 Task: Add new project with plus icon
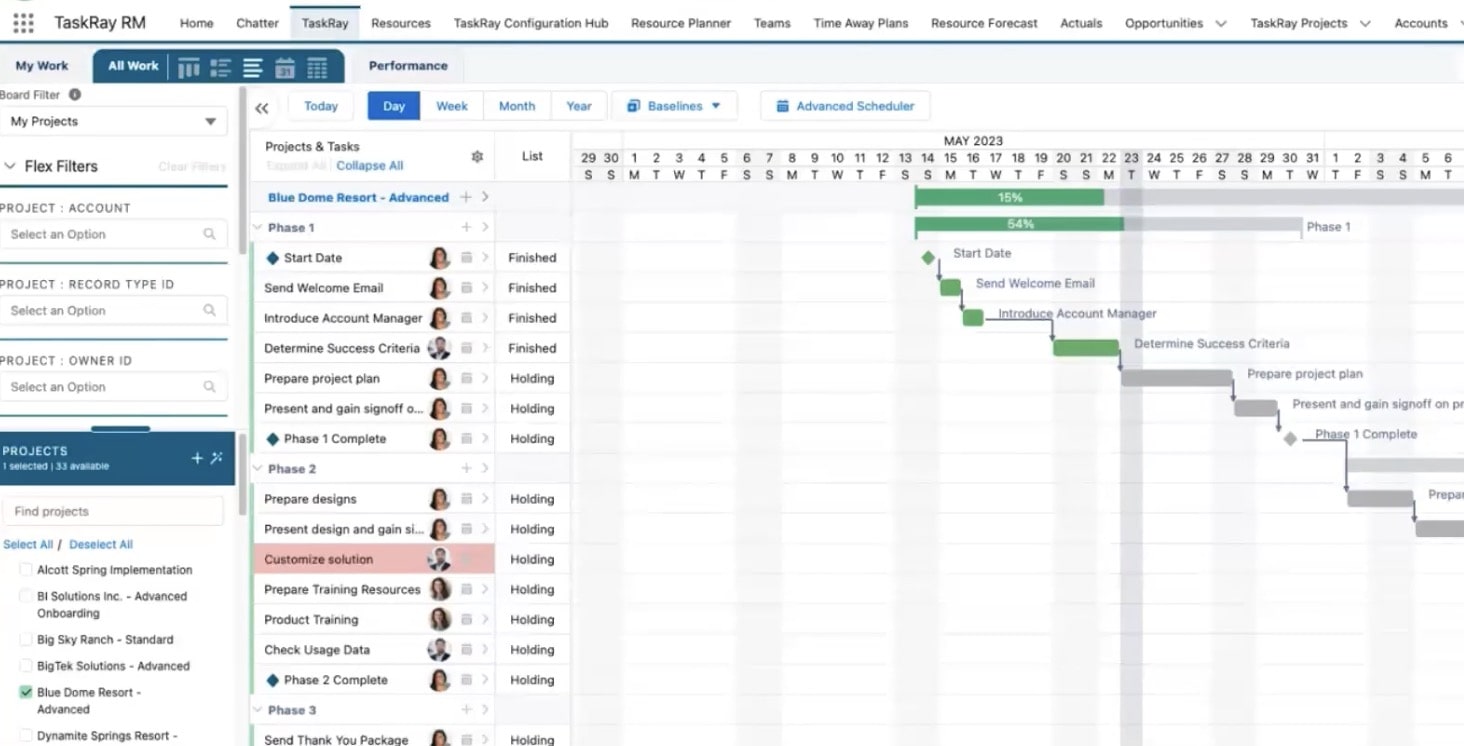pyautogui.click(x=197, y=458)
